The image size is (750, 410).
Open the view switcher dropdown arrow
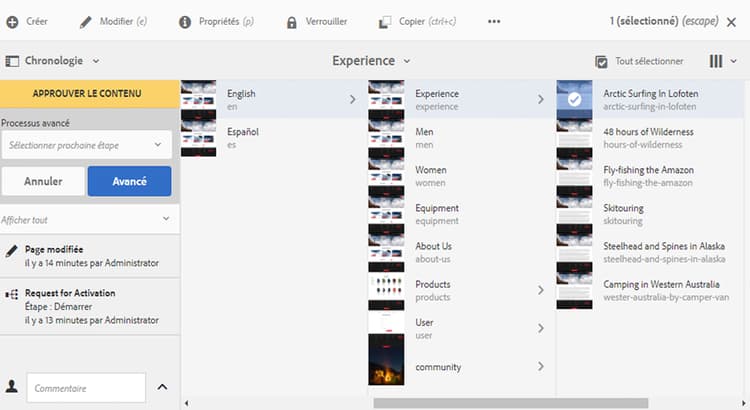(733, 61)
